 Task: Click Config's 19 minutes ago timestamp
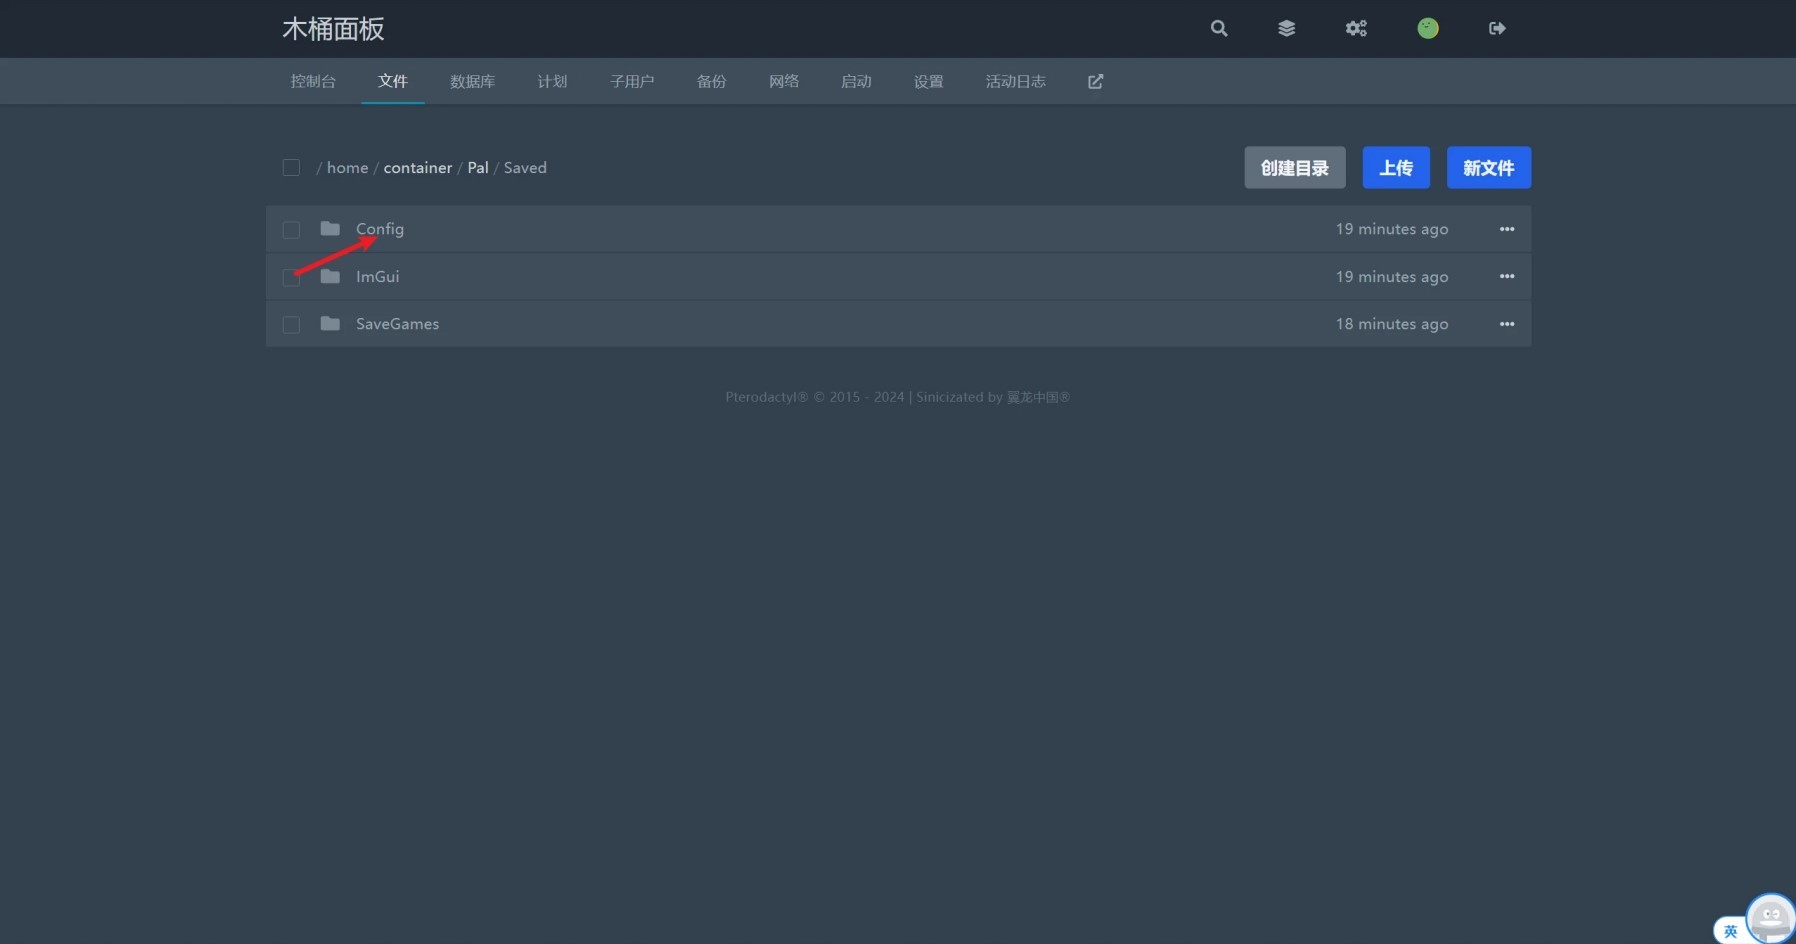coord(1391,229)
